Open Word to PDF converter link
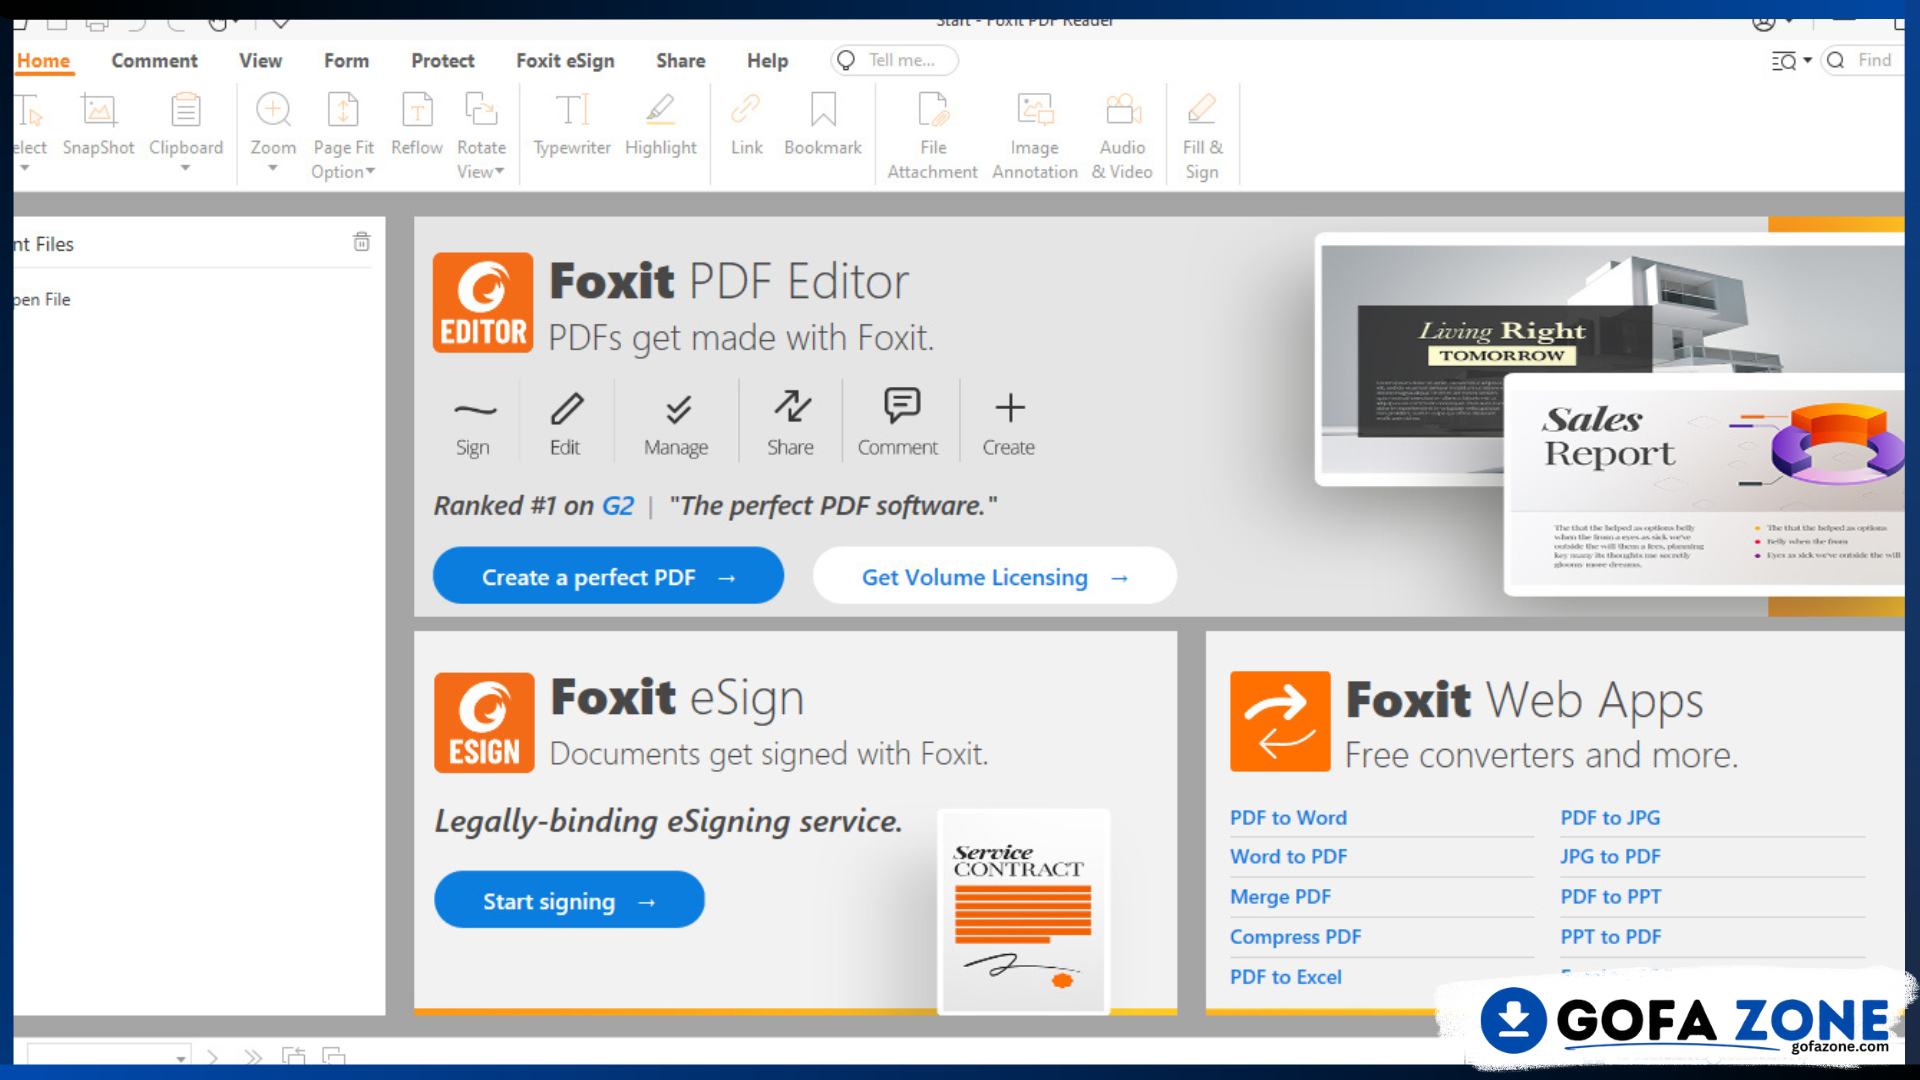This screenshot has width=1920, height=1080. tap(1288, 857)
